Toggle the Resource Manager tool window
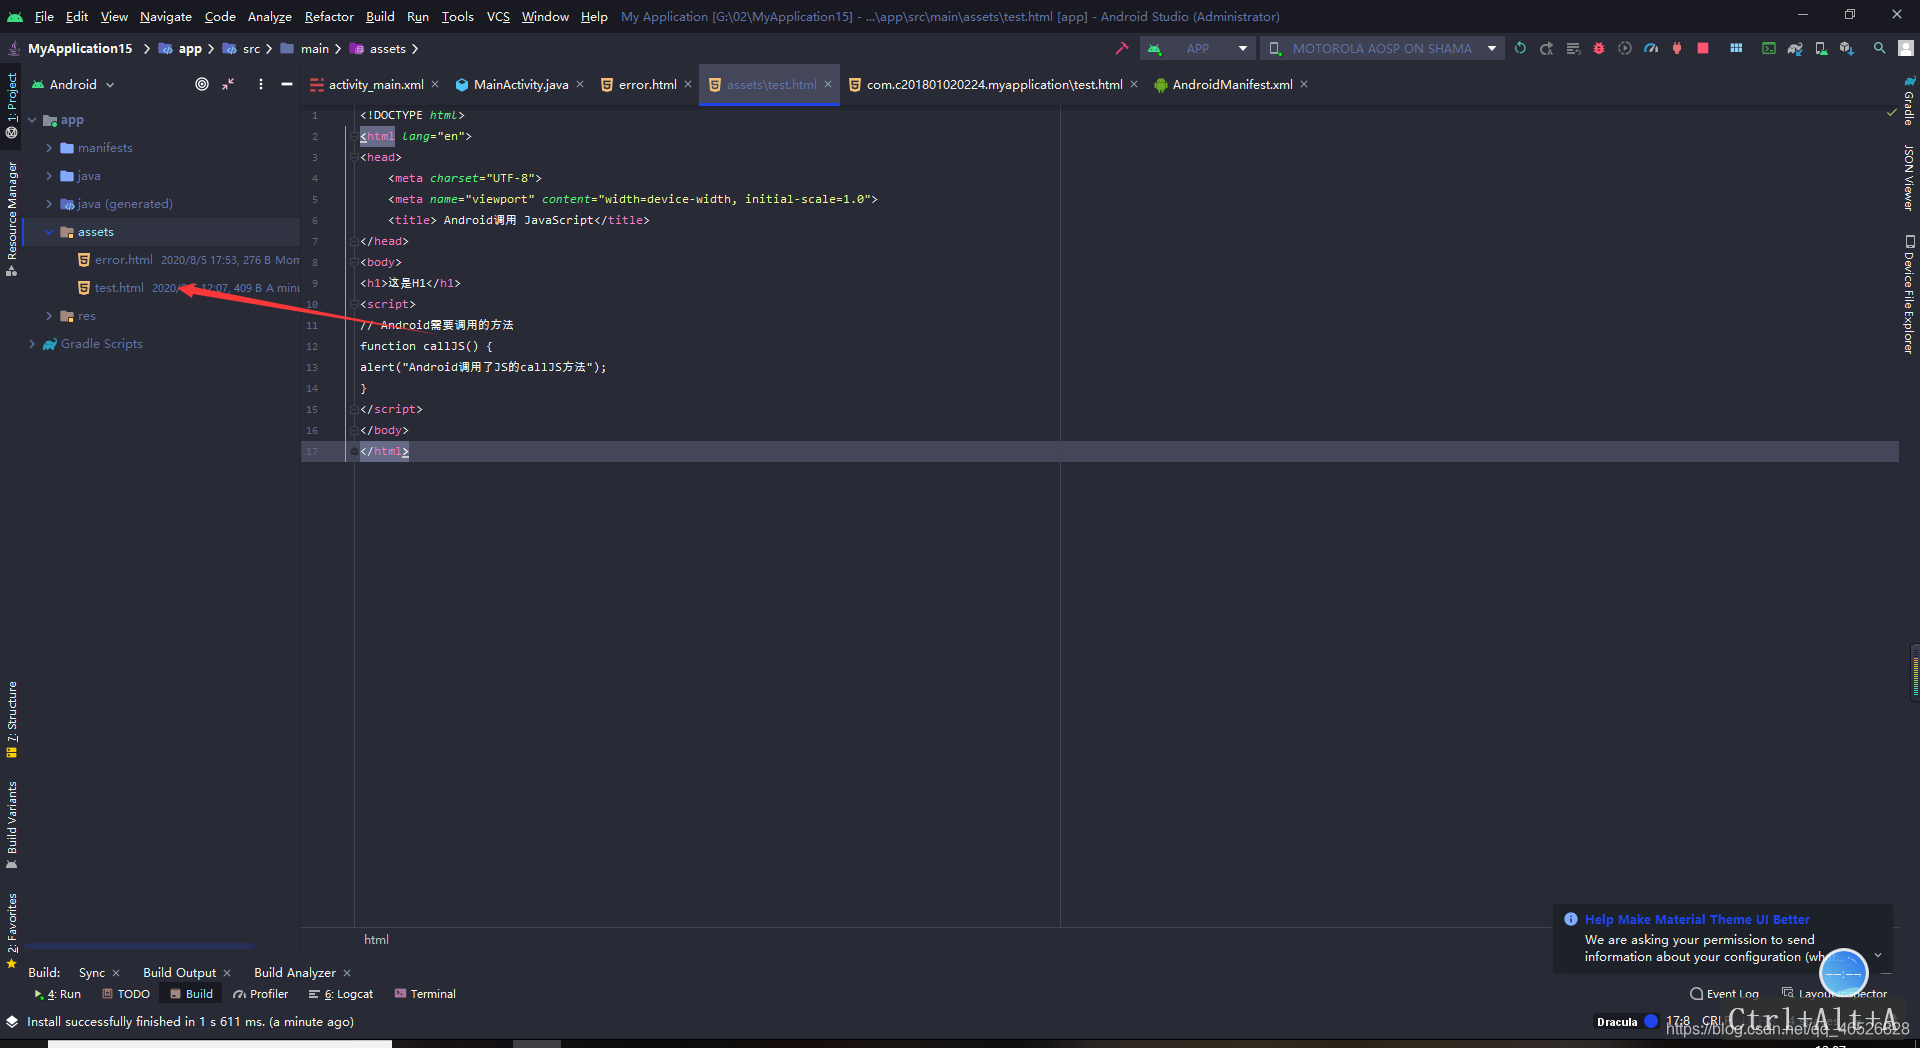Viewport: 1920px width, 1048px height. [x=12, y=219]
